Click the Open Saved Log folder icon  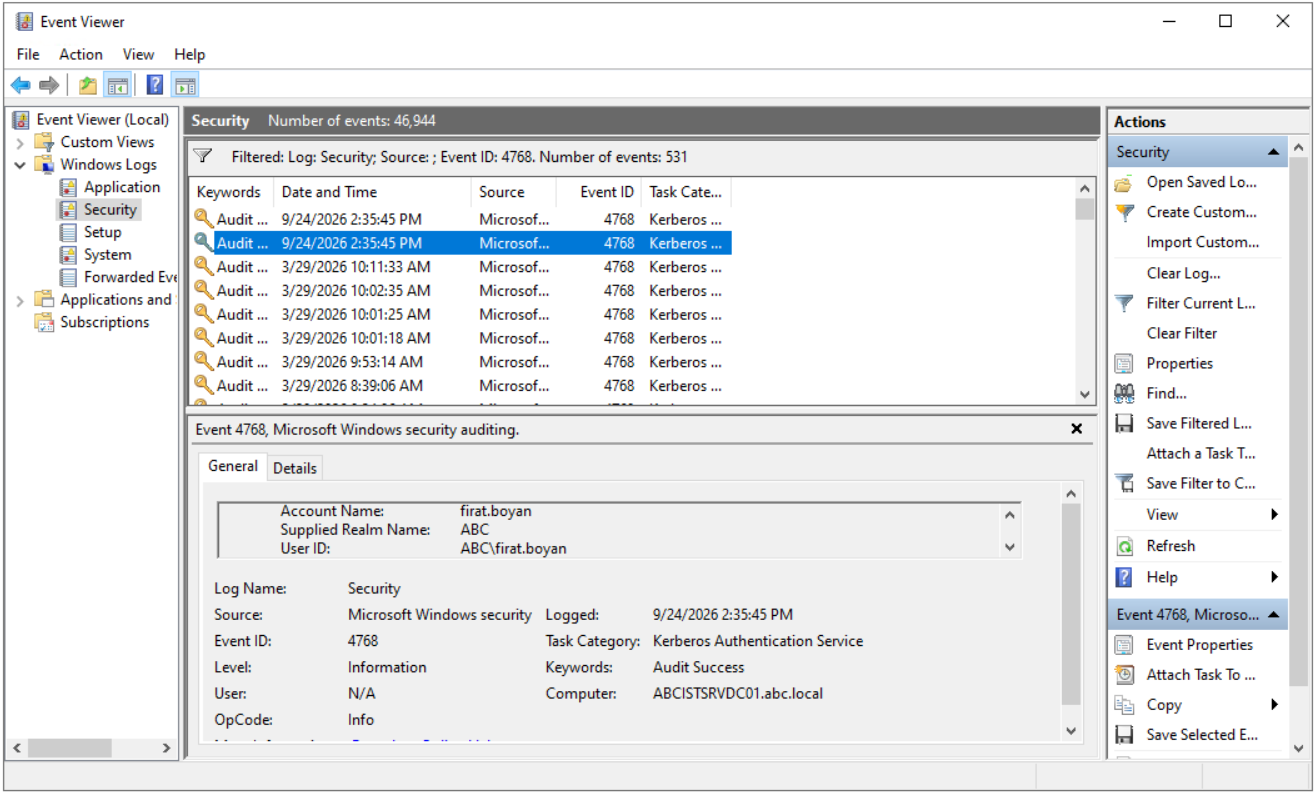tap(1124, 183)
